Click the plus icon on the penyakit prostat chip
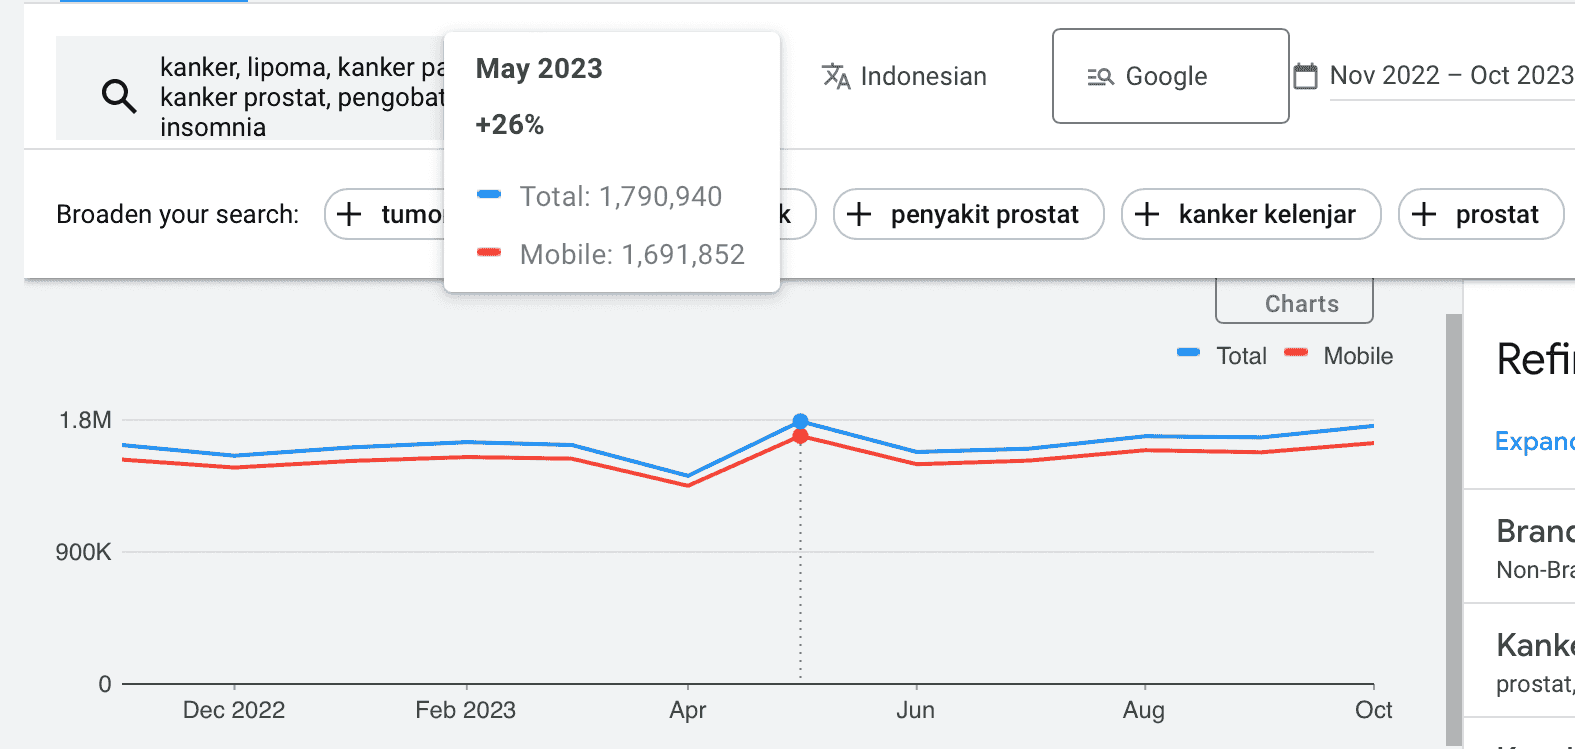 click(859, 214)
